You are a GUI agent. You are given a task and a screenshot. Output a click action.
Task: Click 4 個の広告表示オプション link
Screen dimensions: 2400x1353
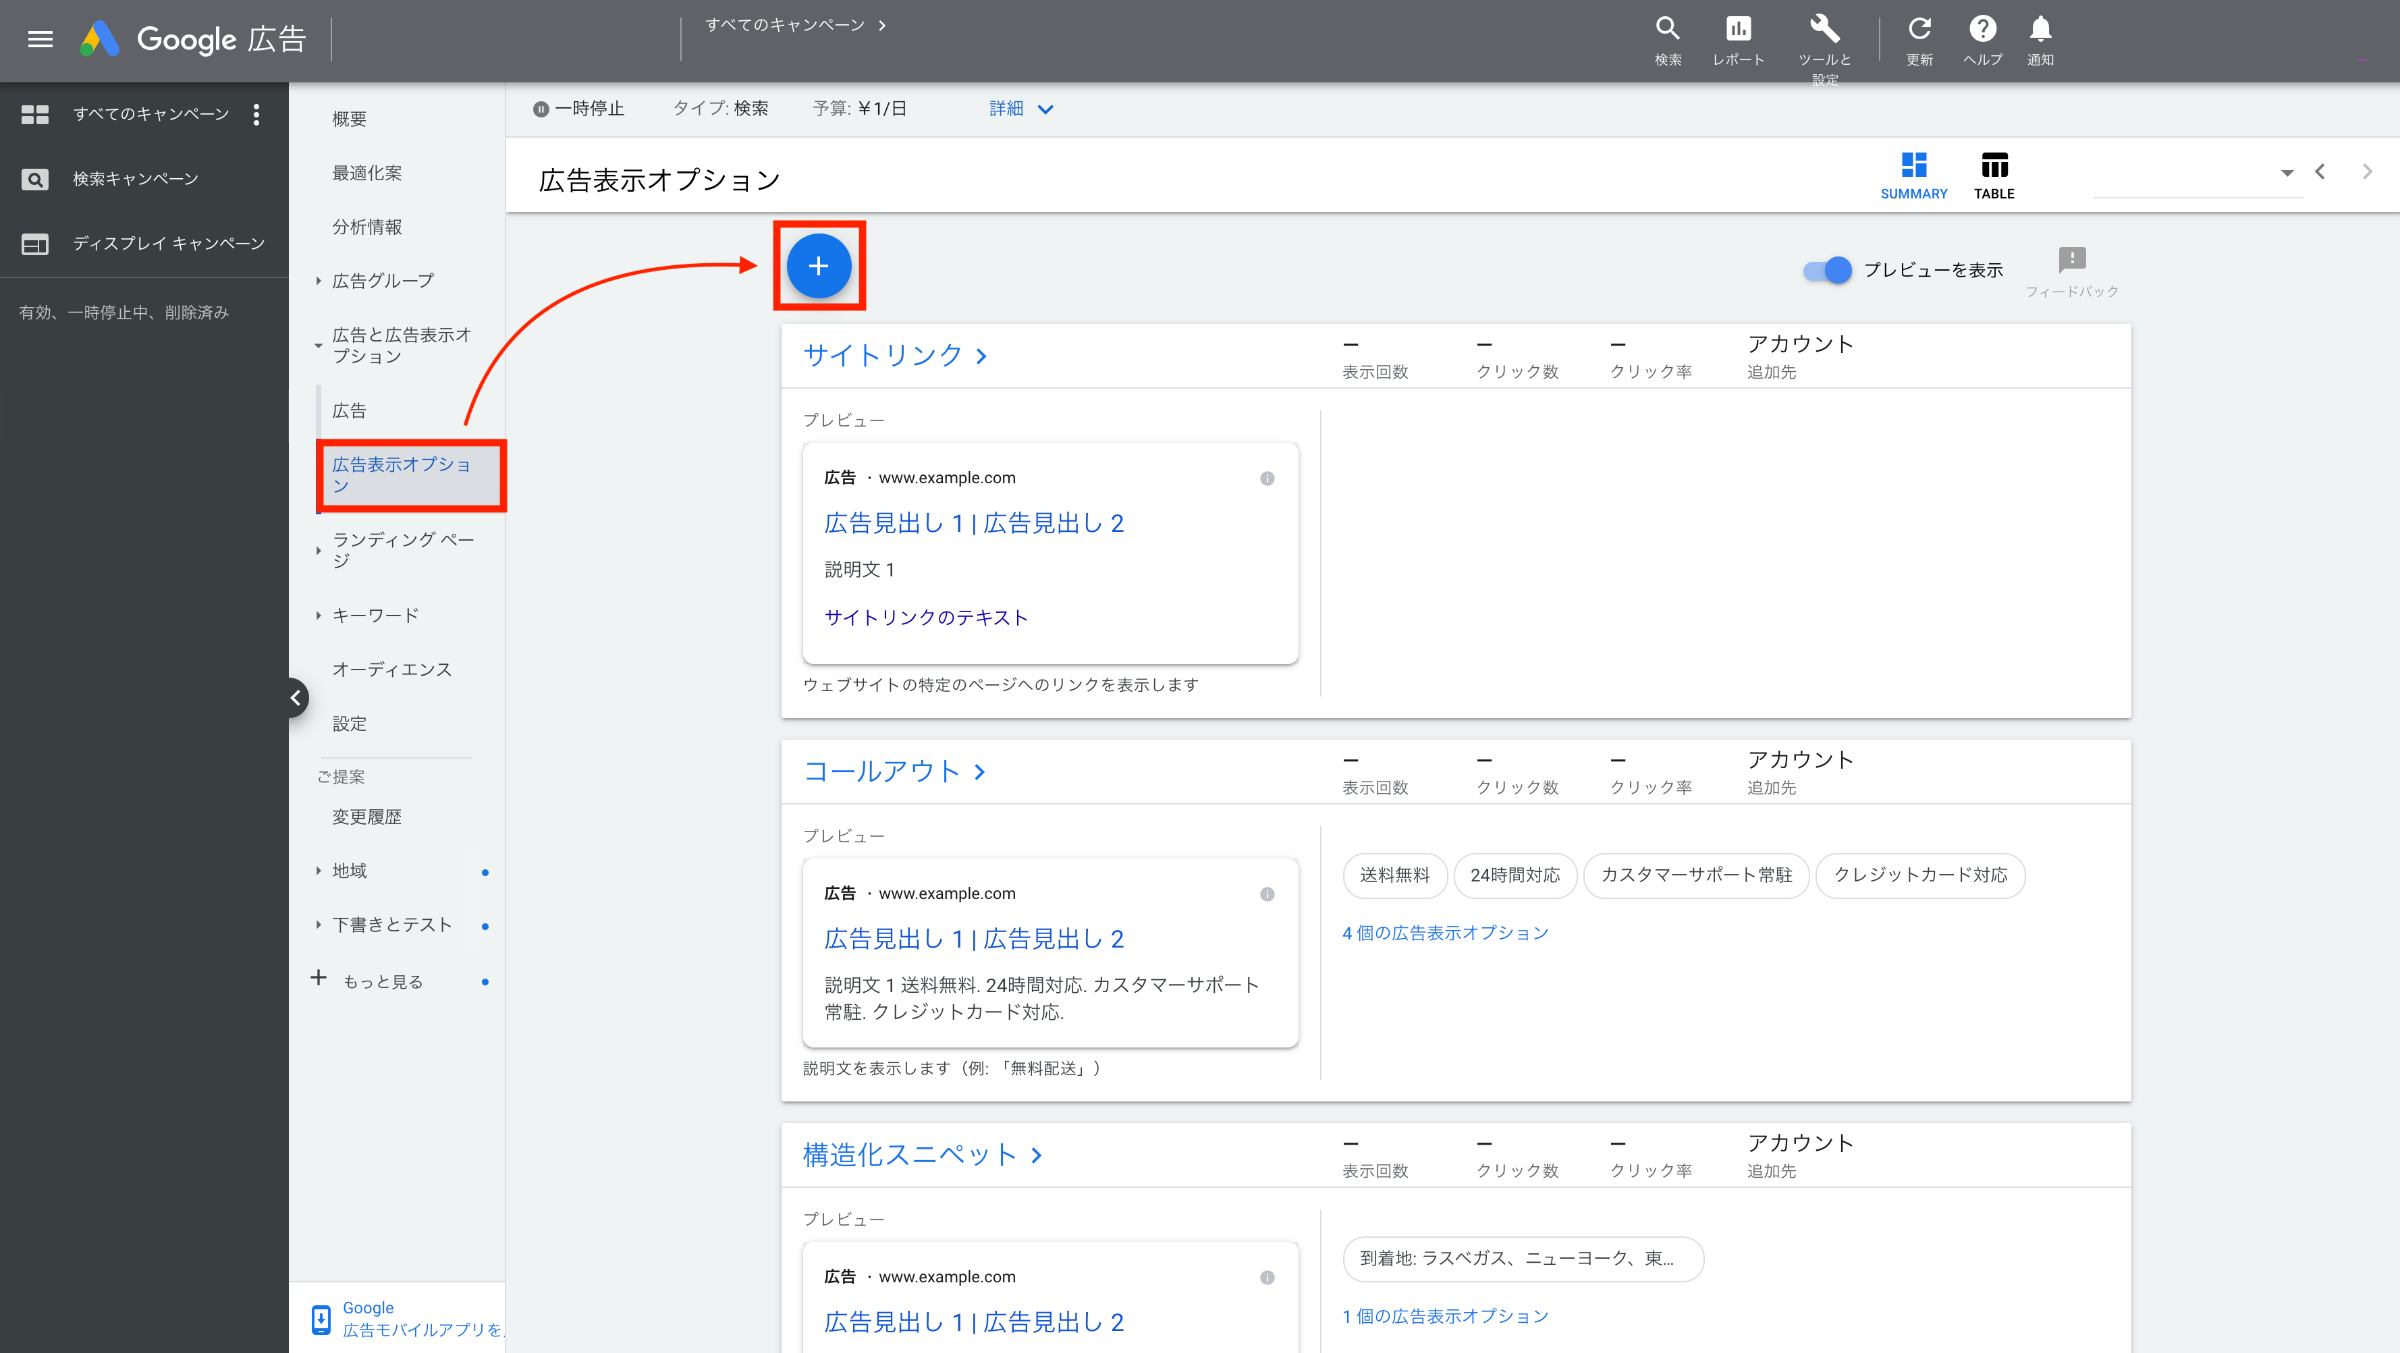coord(1445,933)
